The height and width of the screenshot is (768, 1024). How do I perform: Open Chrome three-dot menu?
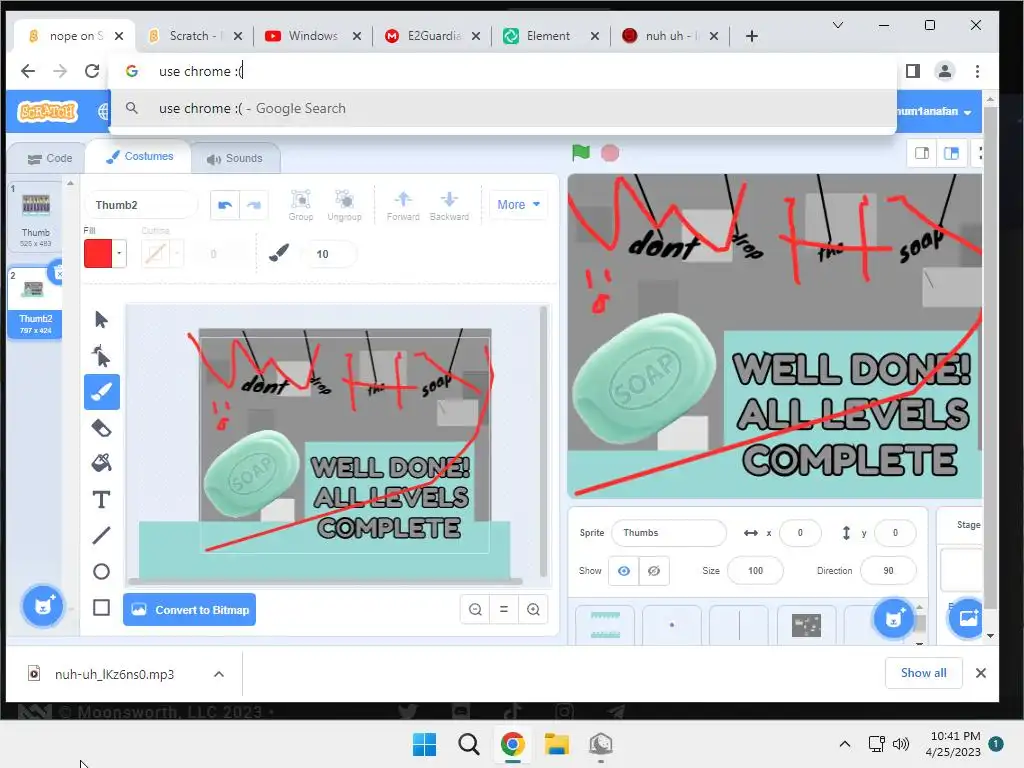pos(977,71)
